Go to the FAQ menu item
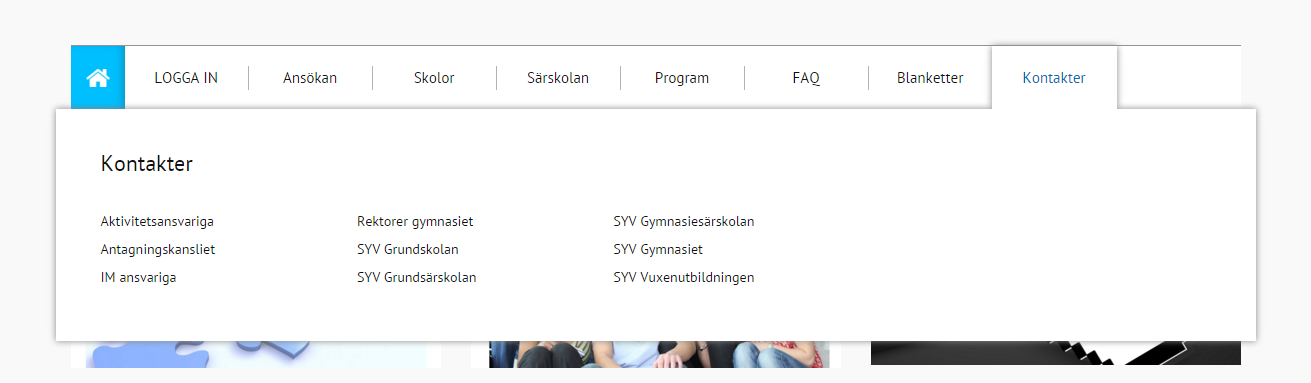 (x=806, y=78)
